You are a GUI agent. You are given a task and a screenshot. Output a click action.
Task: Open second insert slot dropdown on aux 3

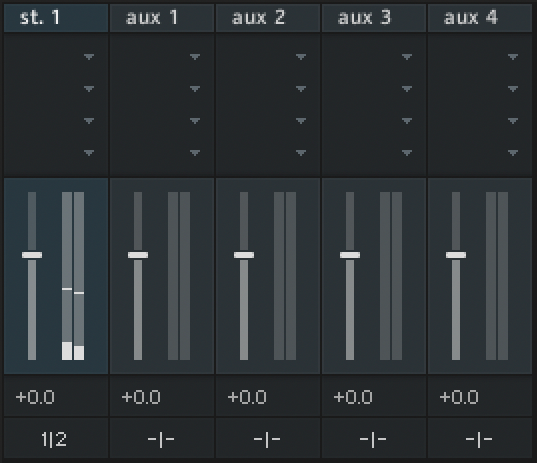[407, 89]
